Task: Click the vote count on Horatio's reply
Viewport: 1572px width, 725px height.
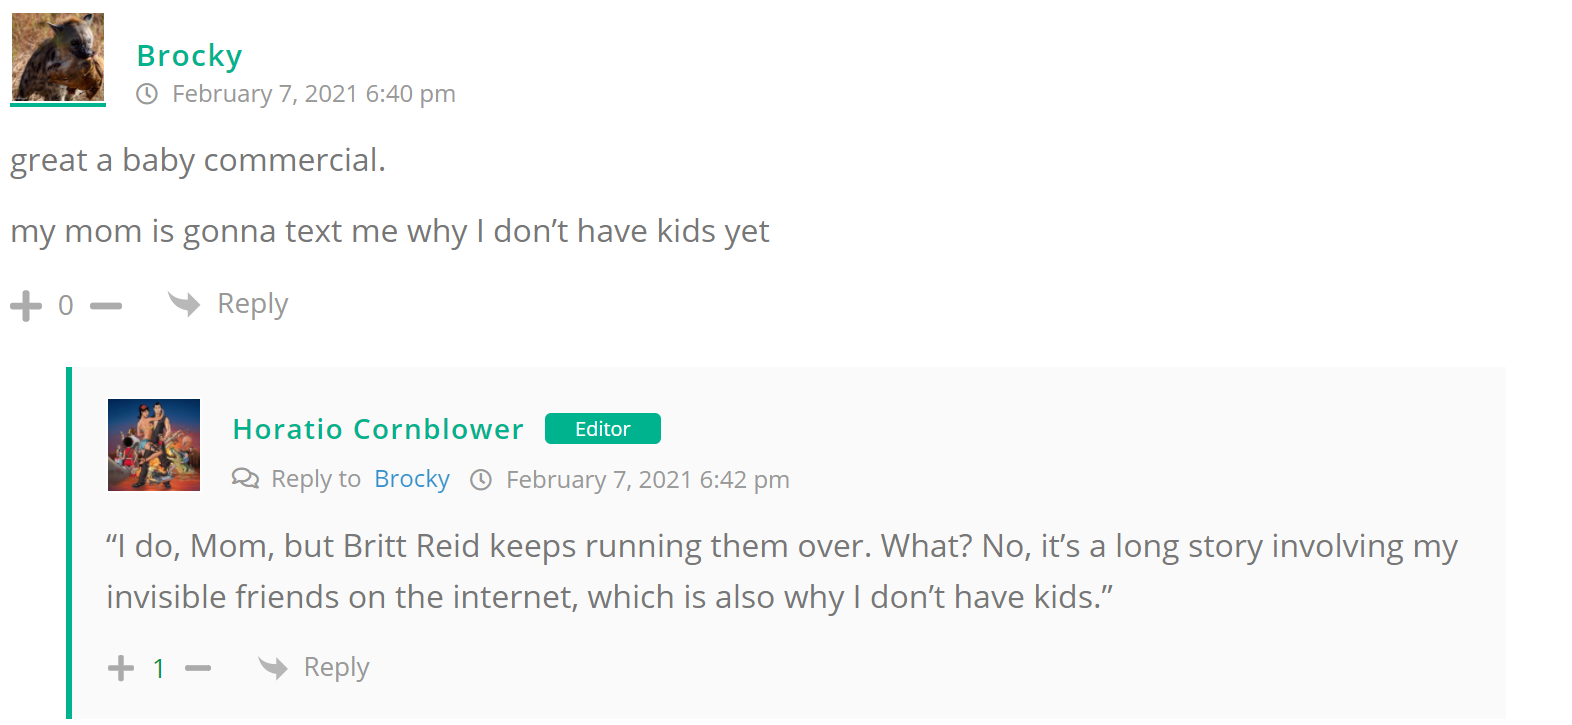Action: (159, 668)
